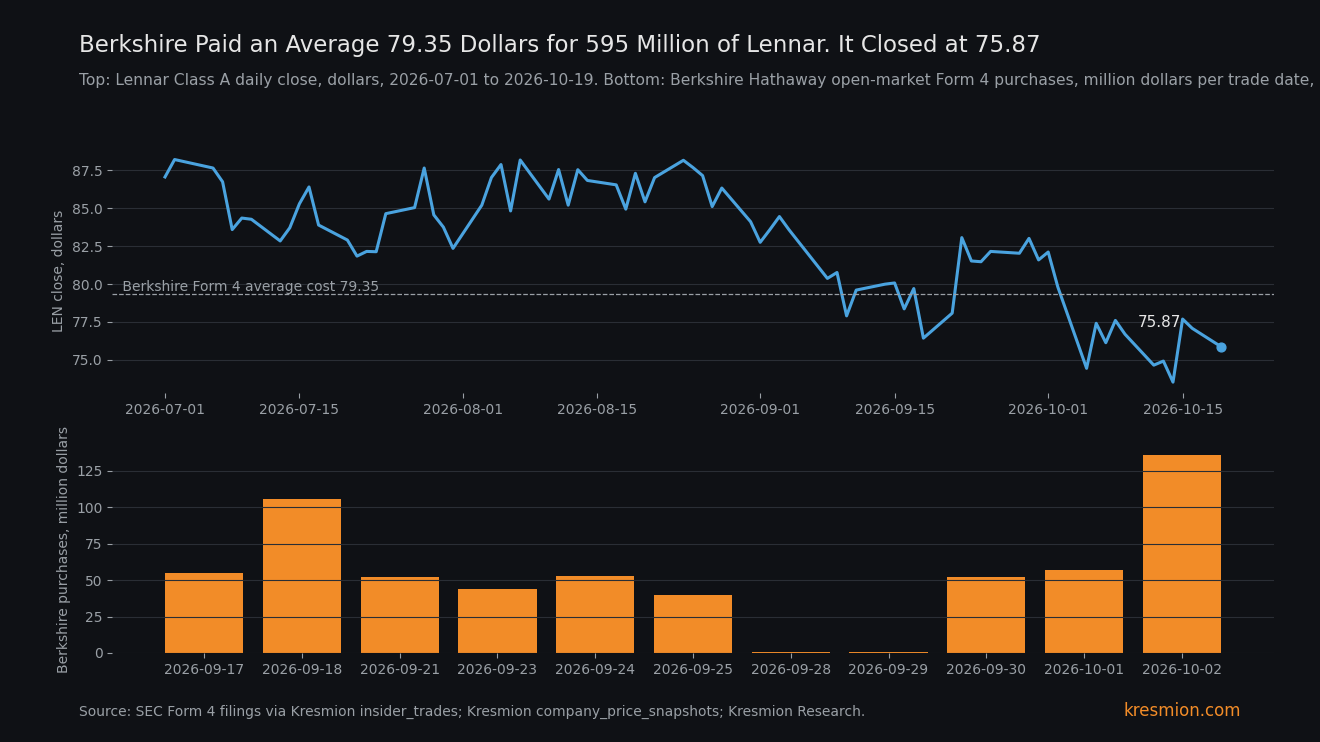Click the 2026-08-01 tick label on the price chart
Viewport: 1320px width, 742px height.
[x=463, y=410]
